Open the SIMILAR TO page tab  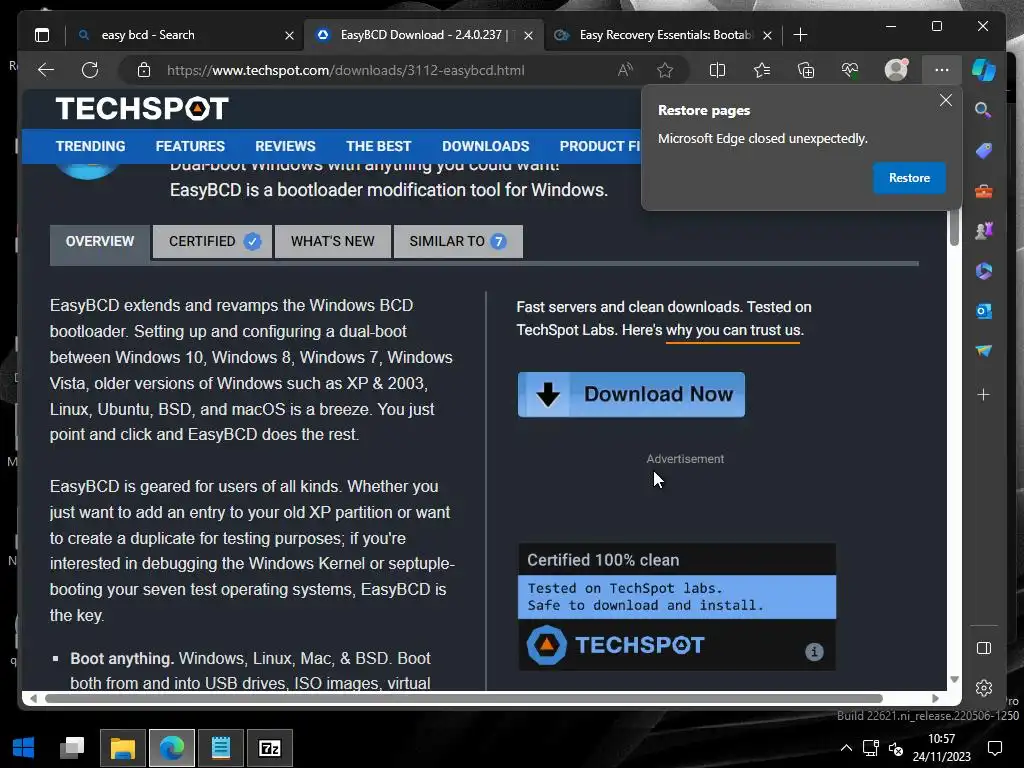tap(458, 242)
